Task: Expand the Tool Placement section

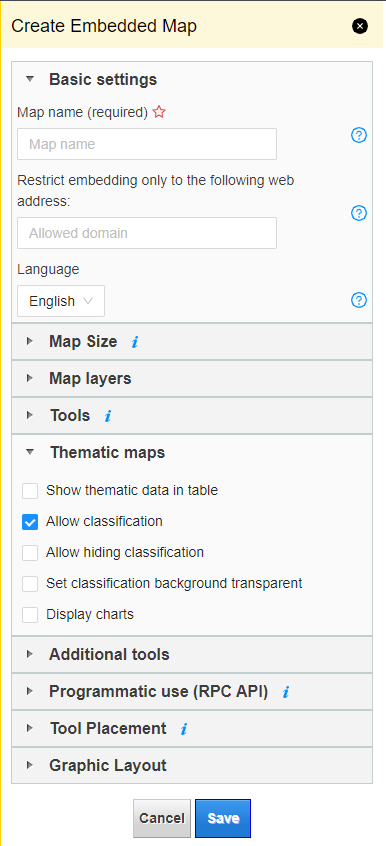Action: pos(192,728)
